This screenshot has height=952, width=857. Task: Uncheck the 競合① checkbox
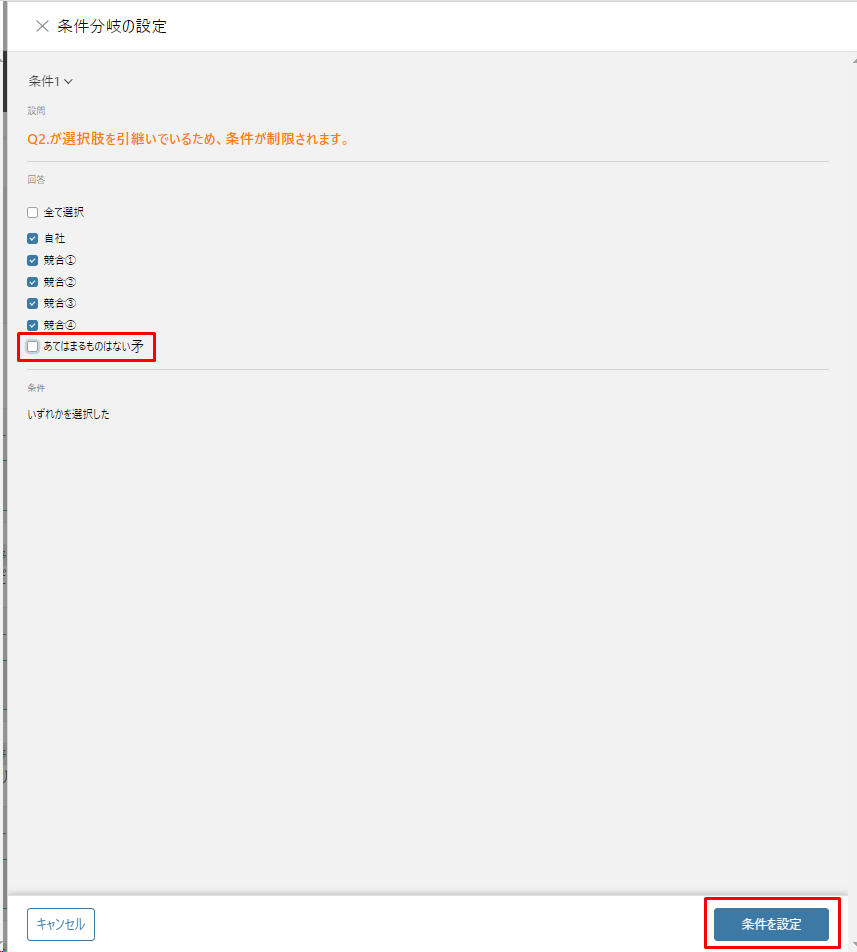[33, 260]
